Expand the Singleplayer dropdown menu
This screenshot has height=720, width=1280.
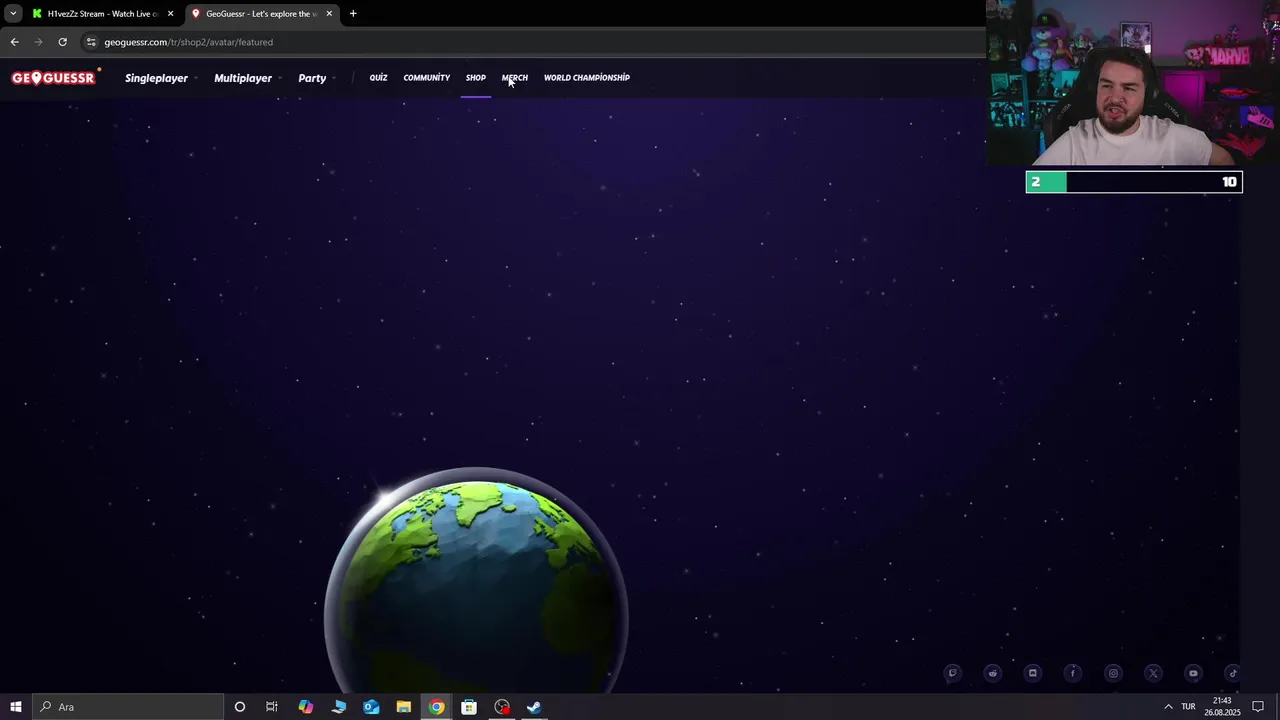[x=160, y=78]
